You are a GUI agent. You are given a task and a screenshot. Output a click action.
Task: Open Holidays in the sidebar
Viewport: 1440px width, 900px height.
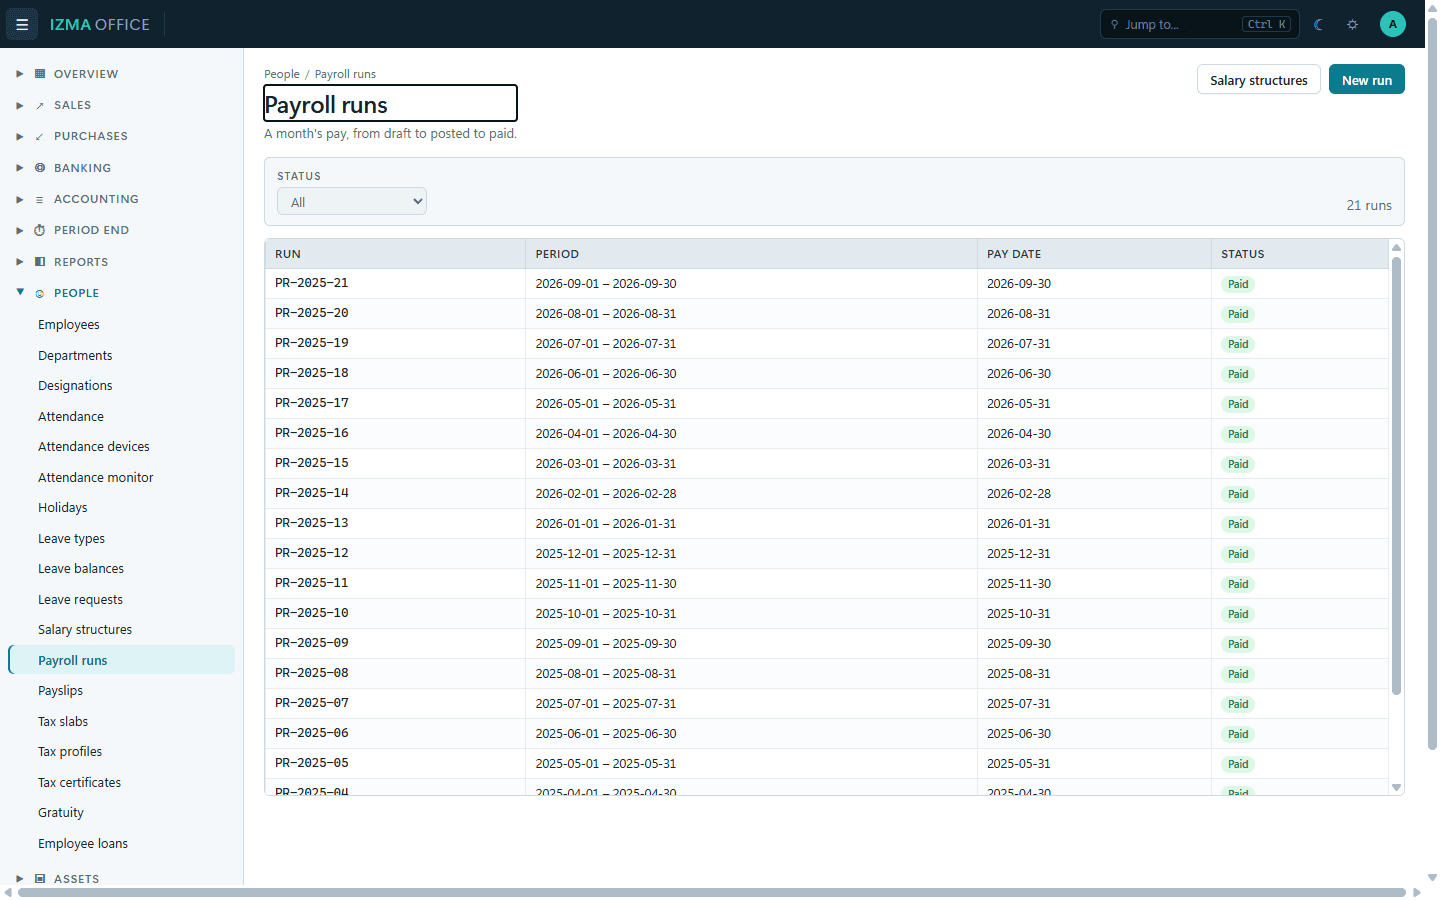coord(121,508)
